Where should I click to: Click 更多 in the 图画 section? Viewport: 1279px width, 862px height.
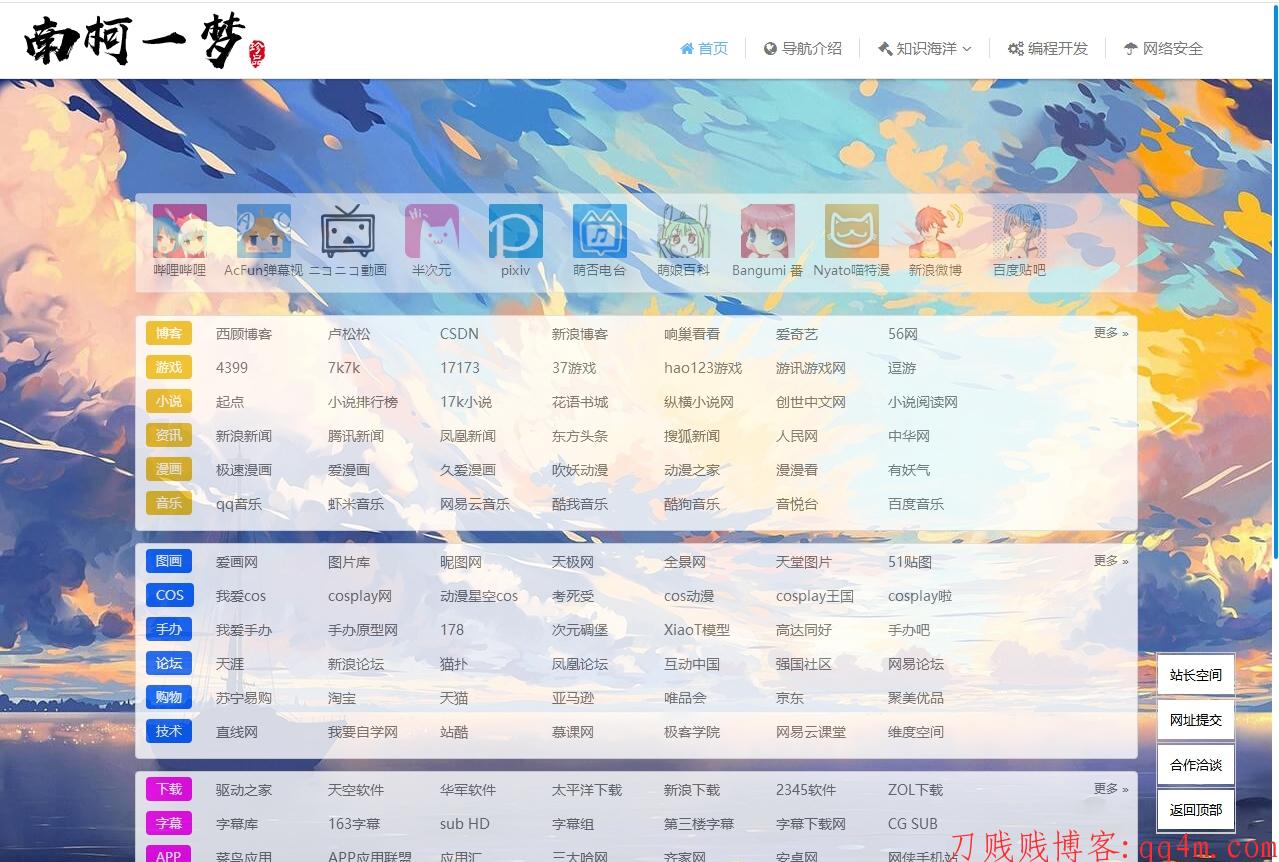[1111, 561]
